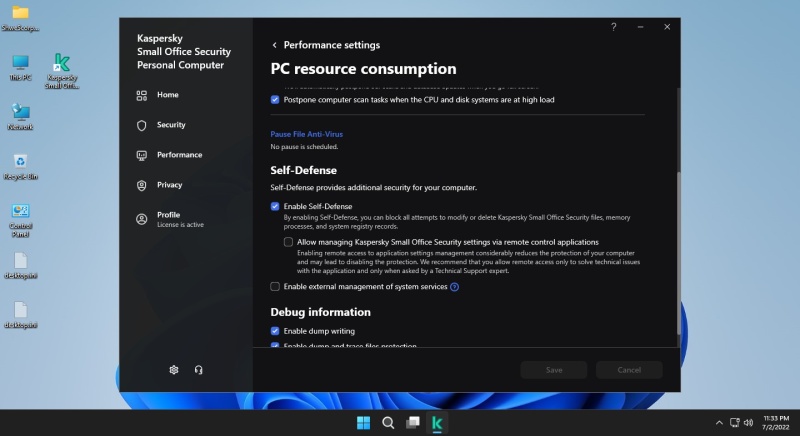Click Debug information section heading
The width and height of the screenshot is (800, 436).
click(x=320, y=312)
